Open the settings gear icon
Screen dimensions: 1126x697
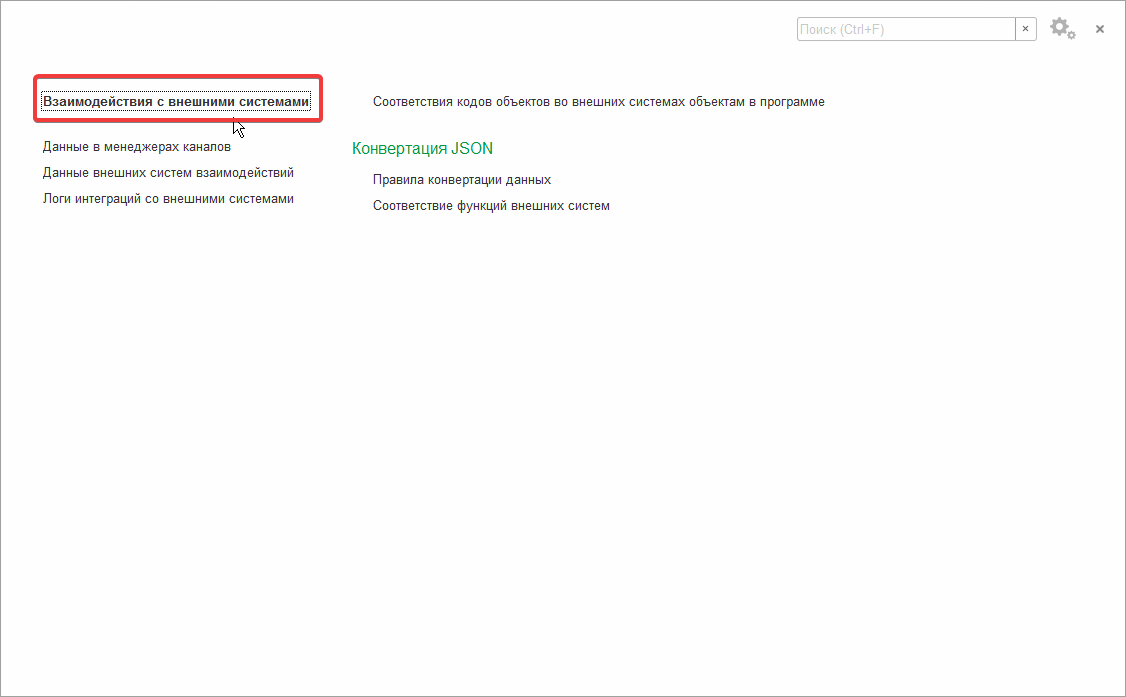click(1062, 29)
